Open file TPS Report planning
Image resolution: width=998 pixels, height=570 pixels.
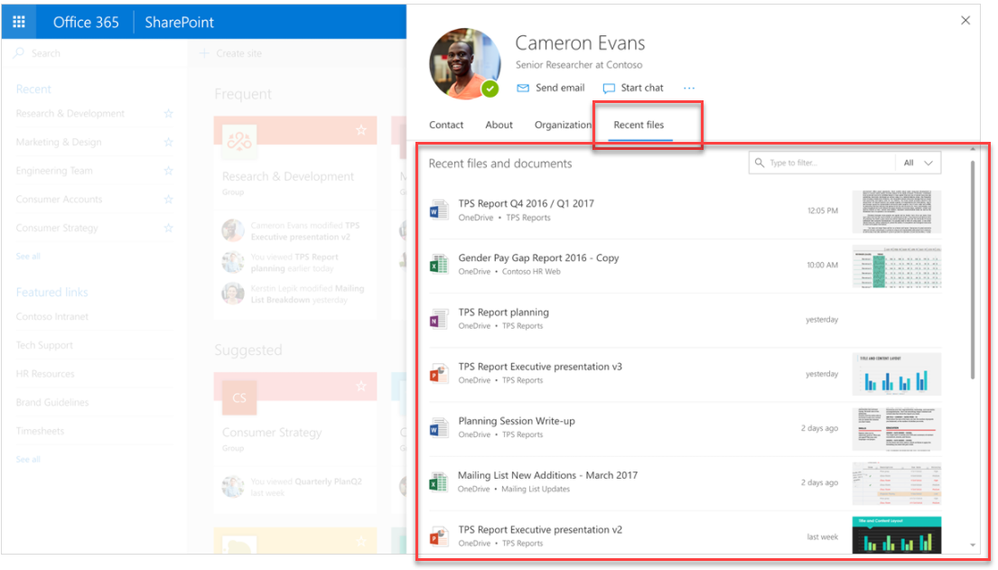pyautogui.click(x=503, y=312)
